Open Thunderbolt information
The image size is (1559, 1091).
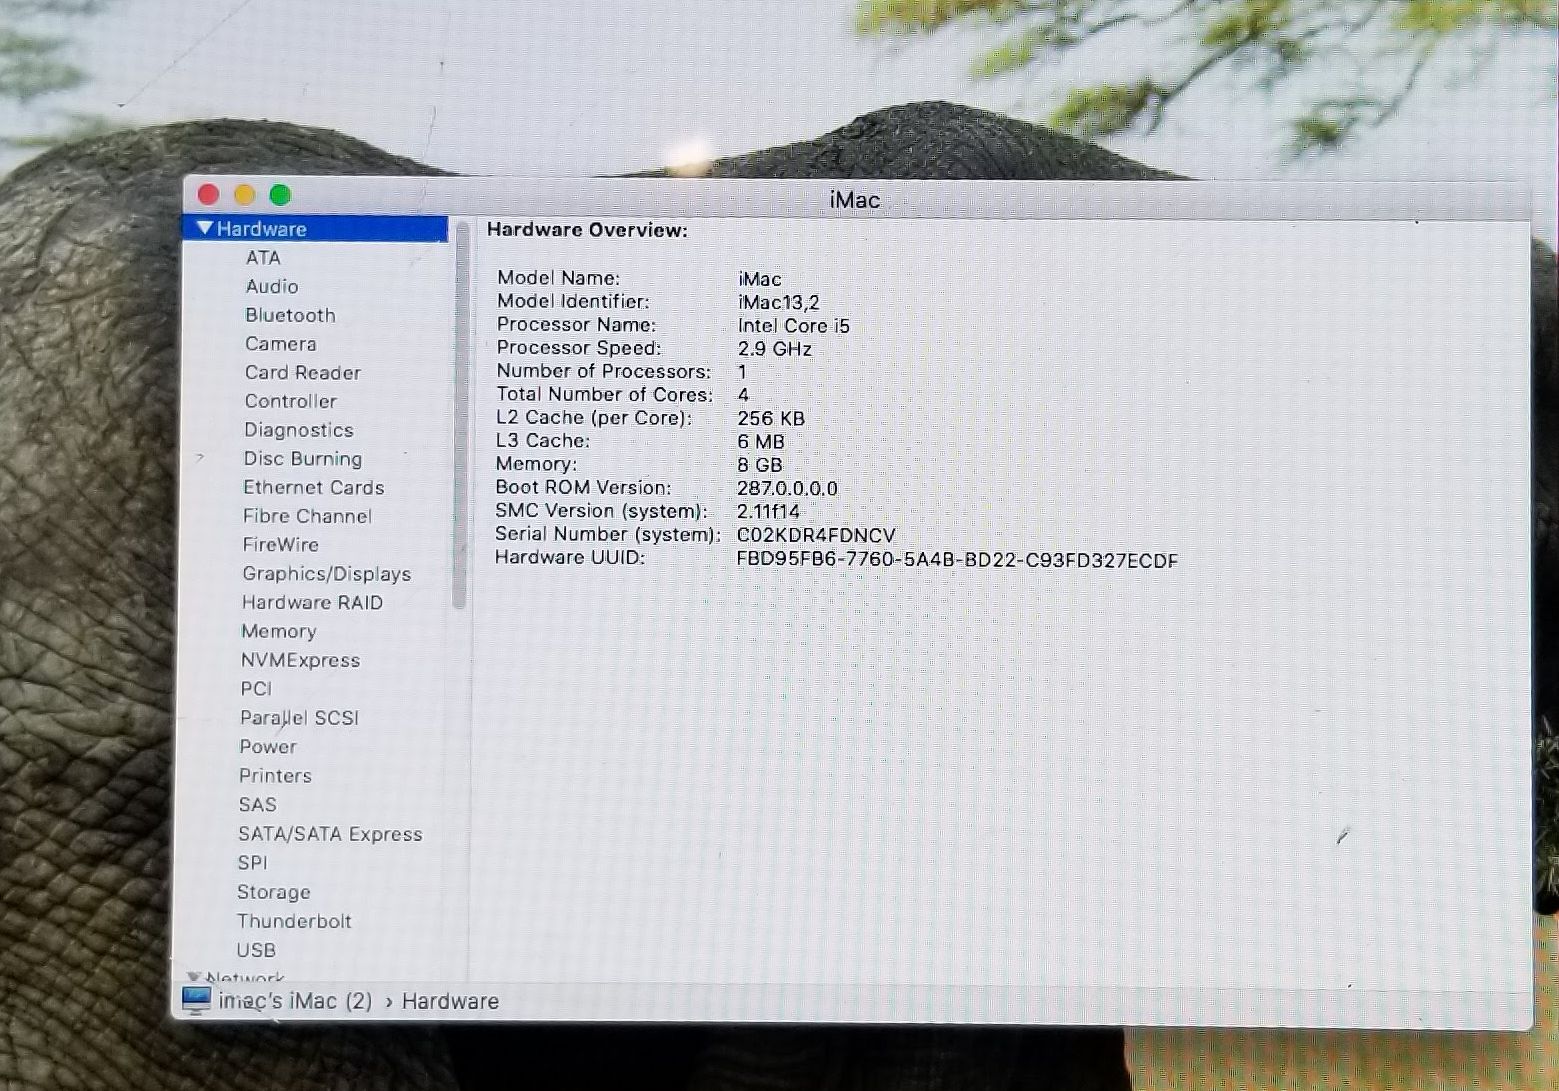294,921
